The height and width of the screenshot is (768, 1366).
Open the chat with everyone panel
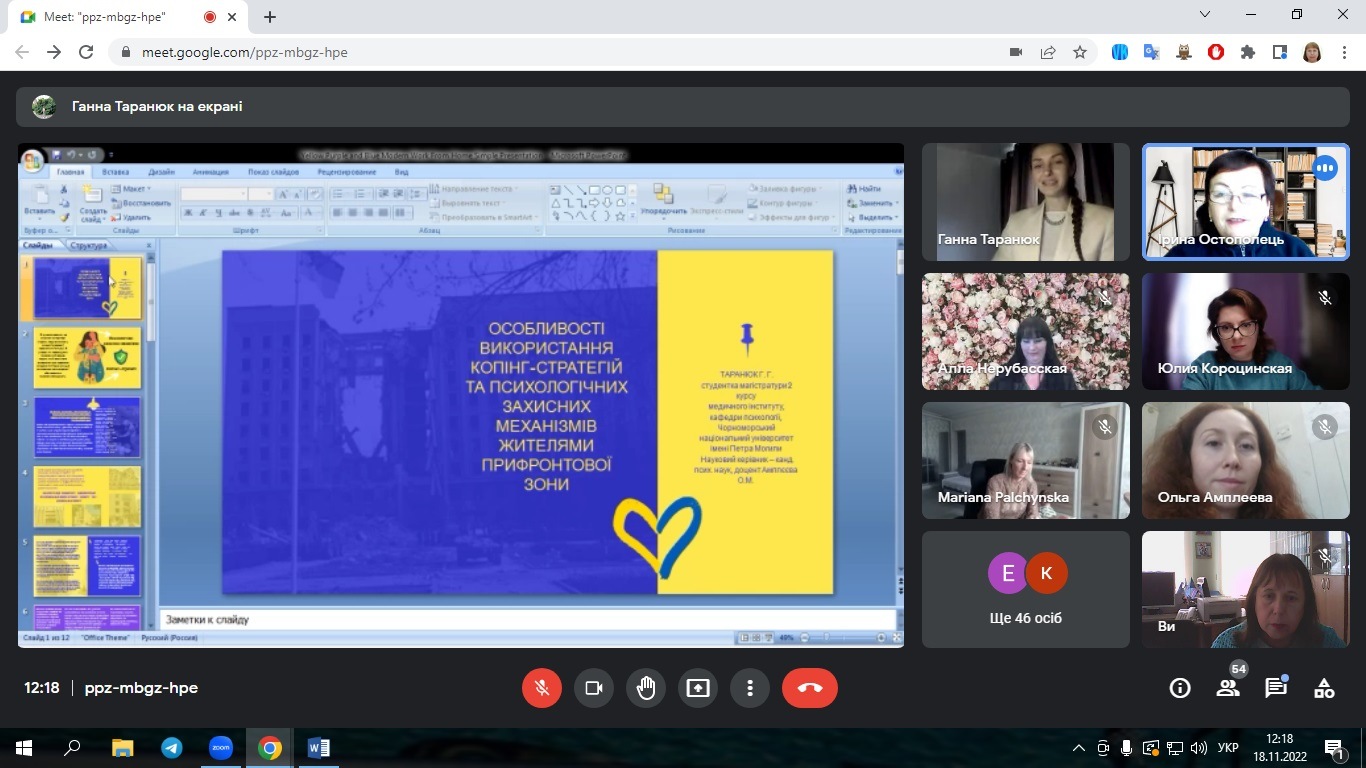point(1276,688)
